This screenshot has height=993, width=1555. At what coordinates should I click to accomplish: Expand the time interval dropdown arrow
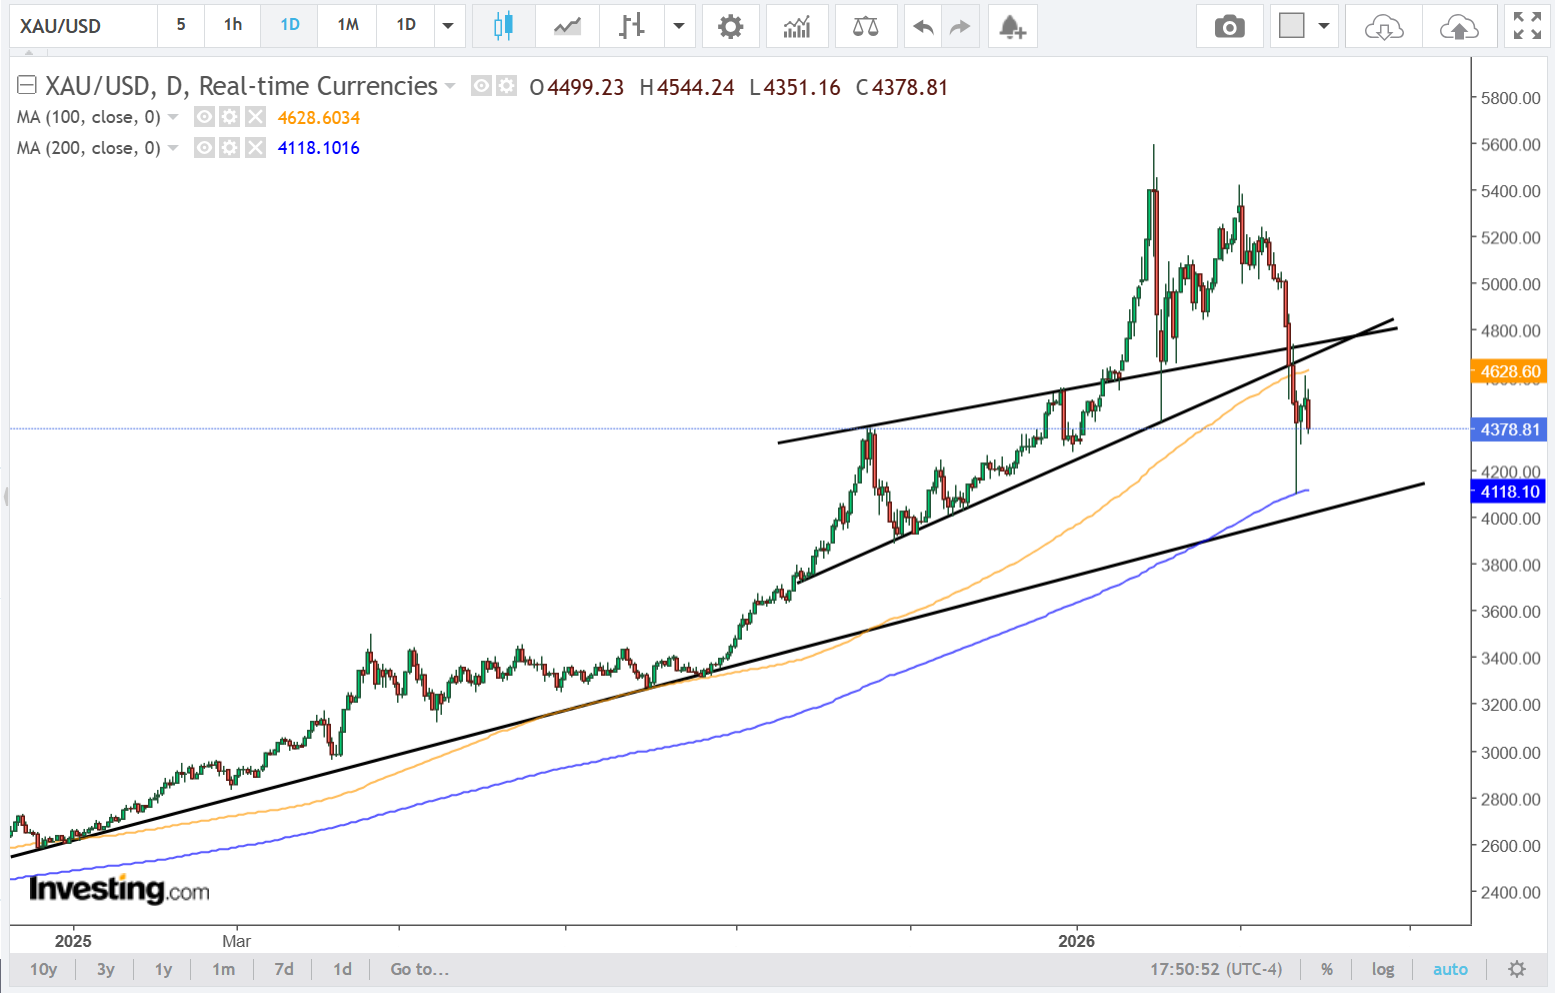448,26
